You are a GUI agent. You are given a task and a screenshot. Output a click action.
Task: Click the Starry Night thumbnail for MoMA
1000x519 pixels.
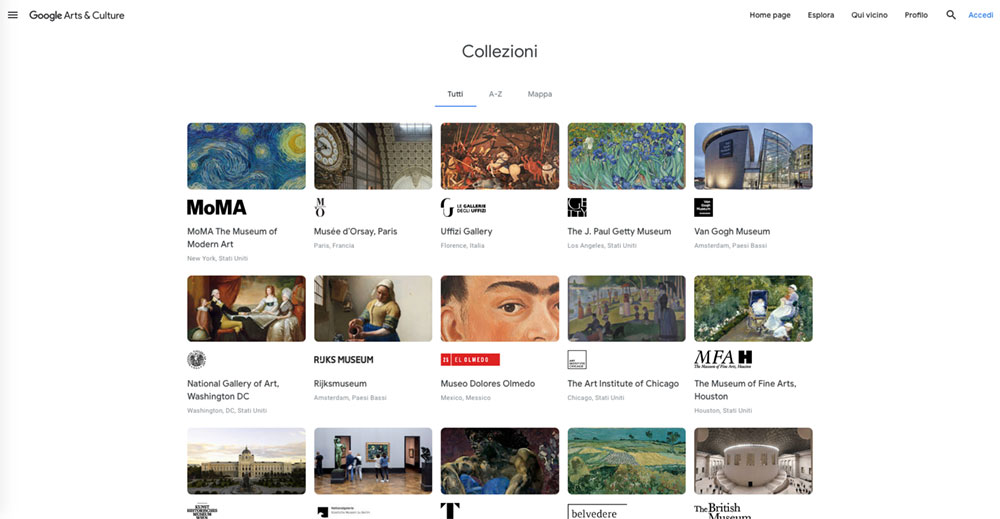pos(246,156)
